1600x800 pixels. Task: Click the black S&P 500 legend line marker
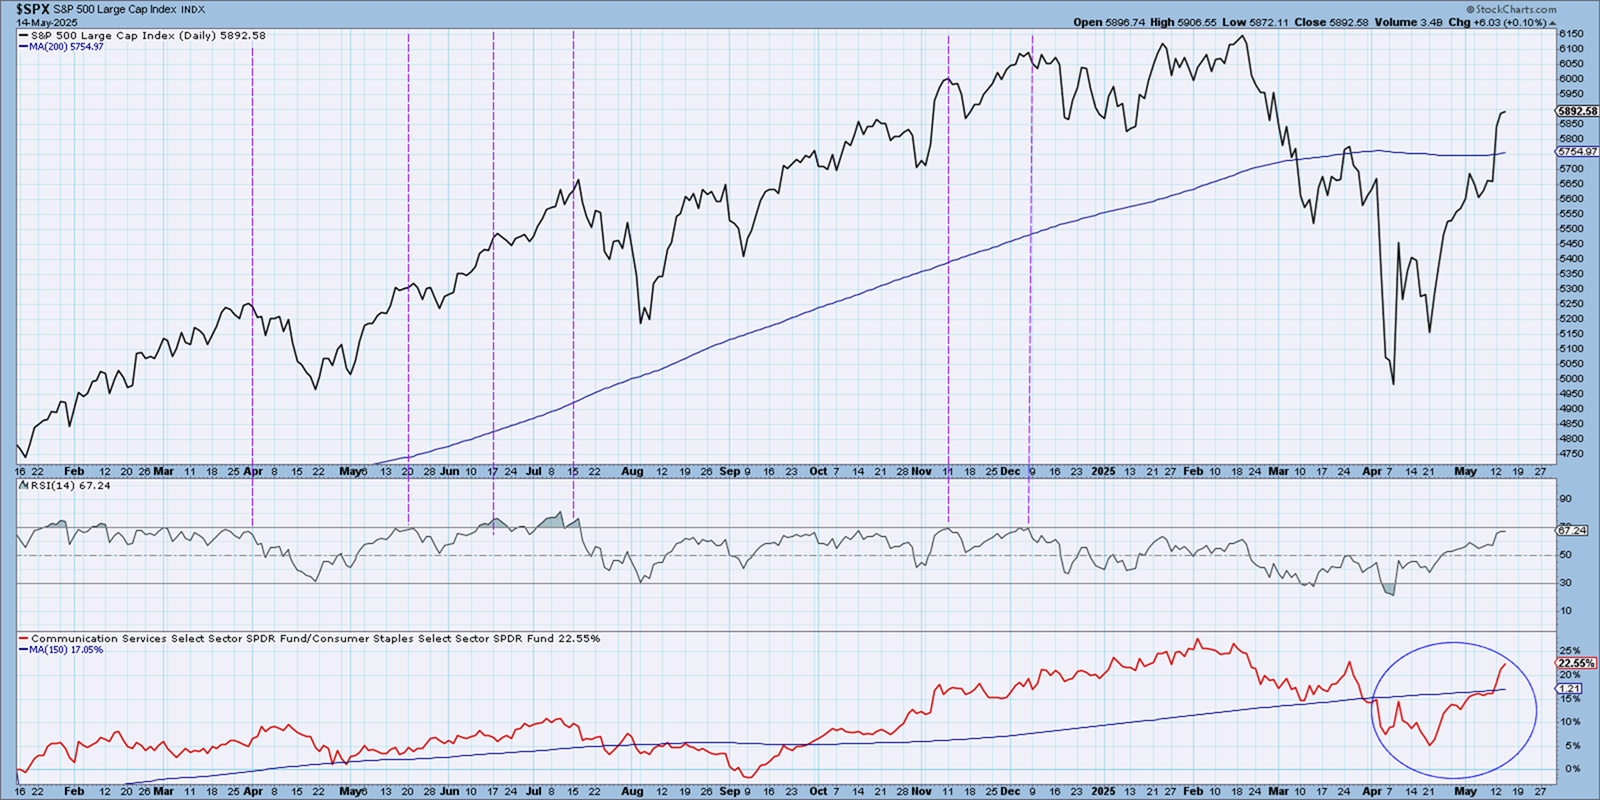coord(23,36)
